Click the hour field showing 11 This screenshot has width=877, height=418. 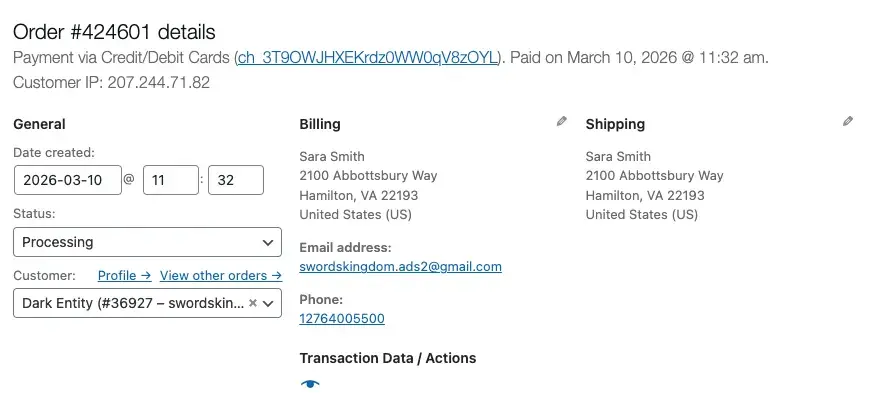(x=171, y=180)
